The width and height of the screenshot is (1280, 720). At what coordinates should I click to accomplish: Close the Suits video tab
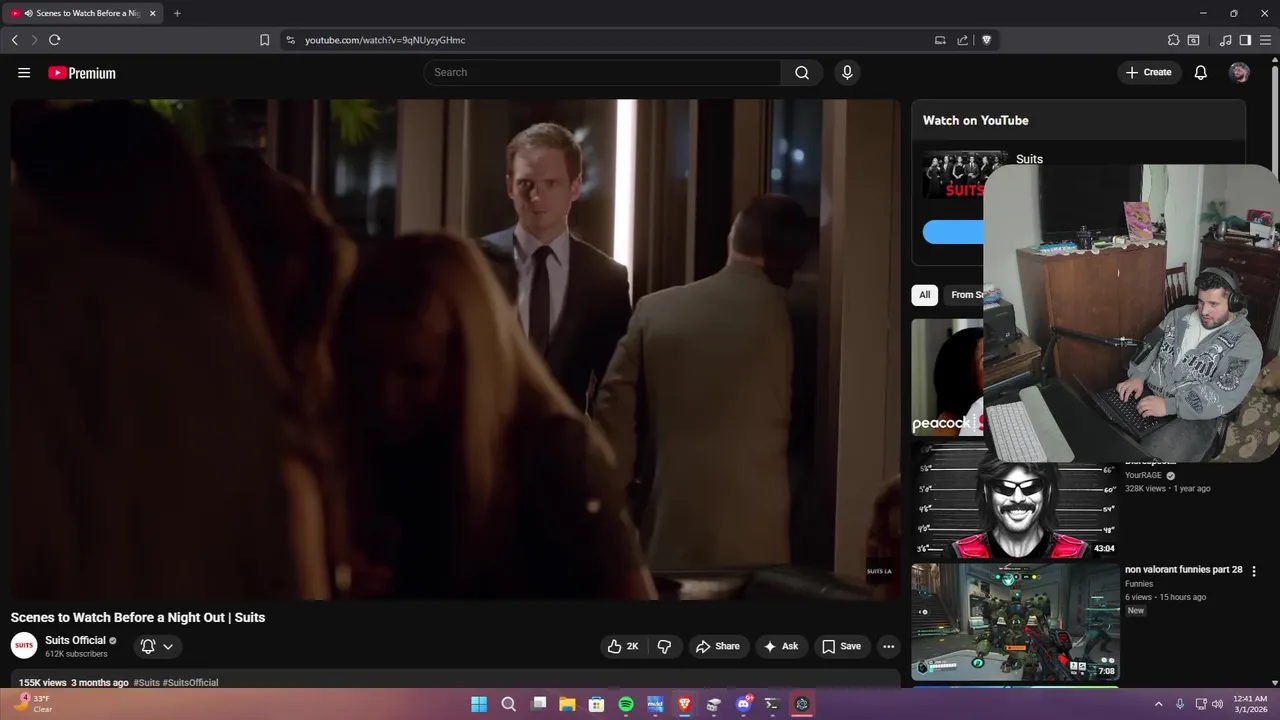152,13
